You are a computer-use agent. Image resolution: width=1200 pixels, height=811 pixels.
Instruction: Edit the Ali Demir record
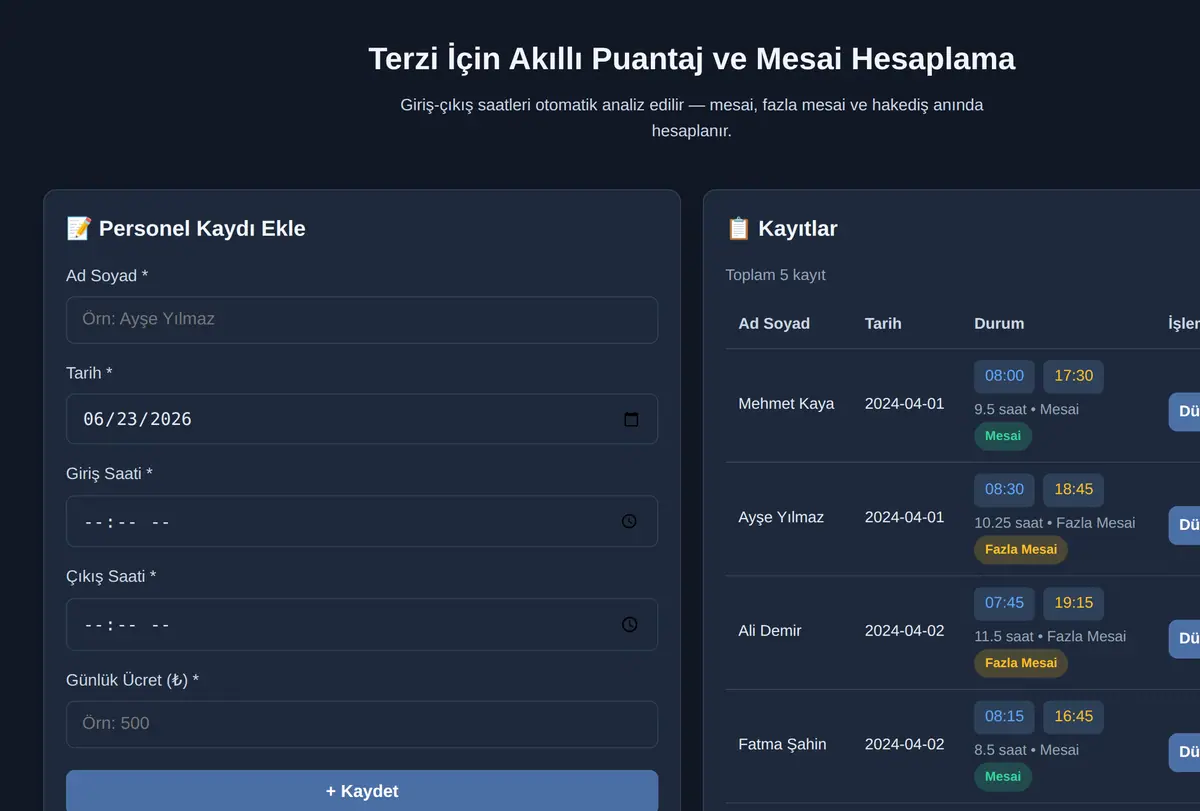click(x=1185, y=639)
